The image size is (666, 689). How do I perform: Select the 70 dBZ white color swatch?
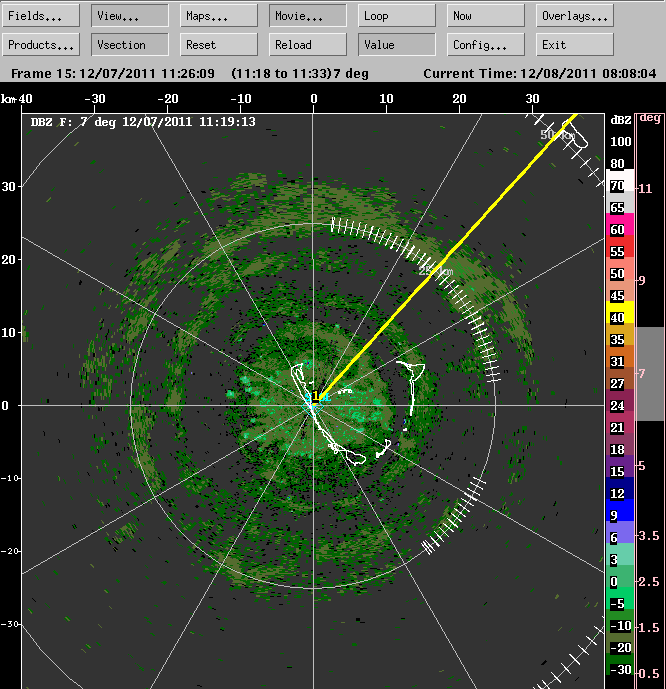click(x=620, y=180)
